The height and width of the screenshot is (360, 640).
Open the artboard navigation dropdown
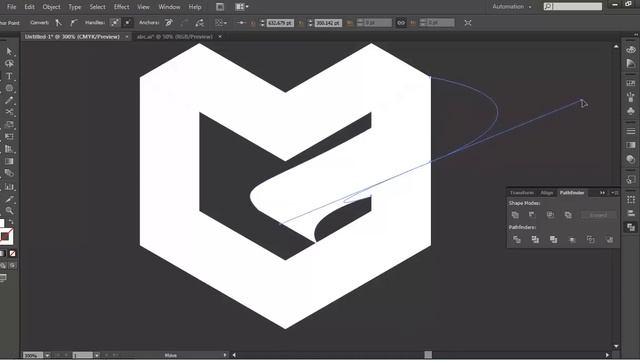click(x=96, y=356)
